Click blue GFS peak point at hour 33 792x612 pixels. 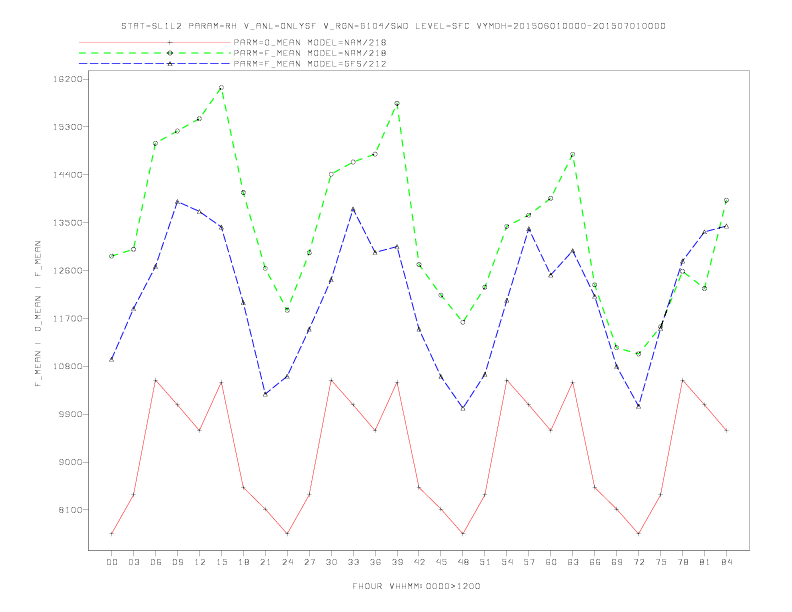[x=353, y=209]
